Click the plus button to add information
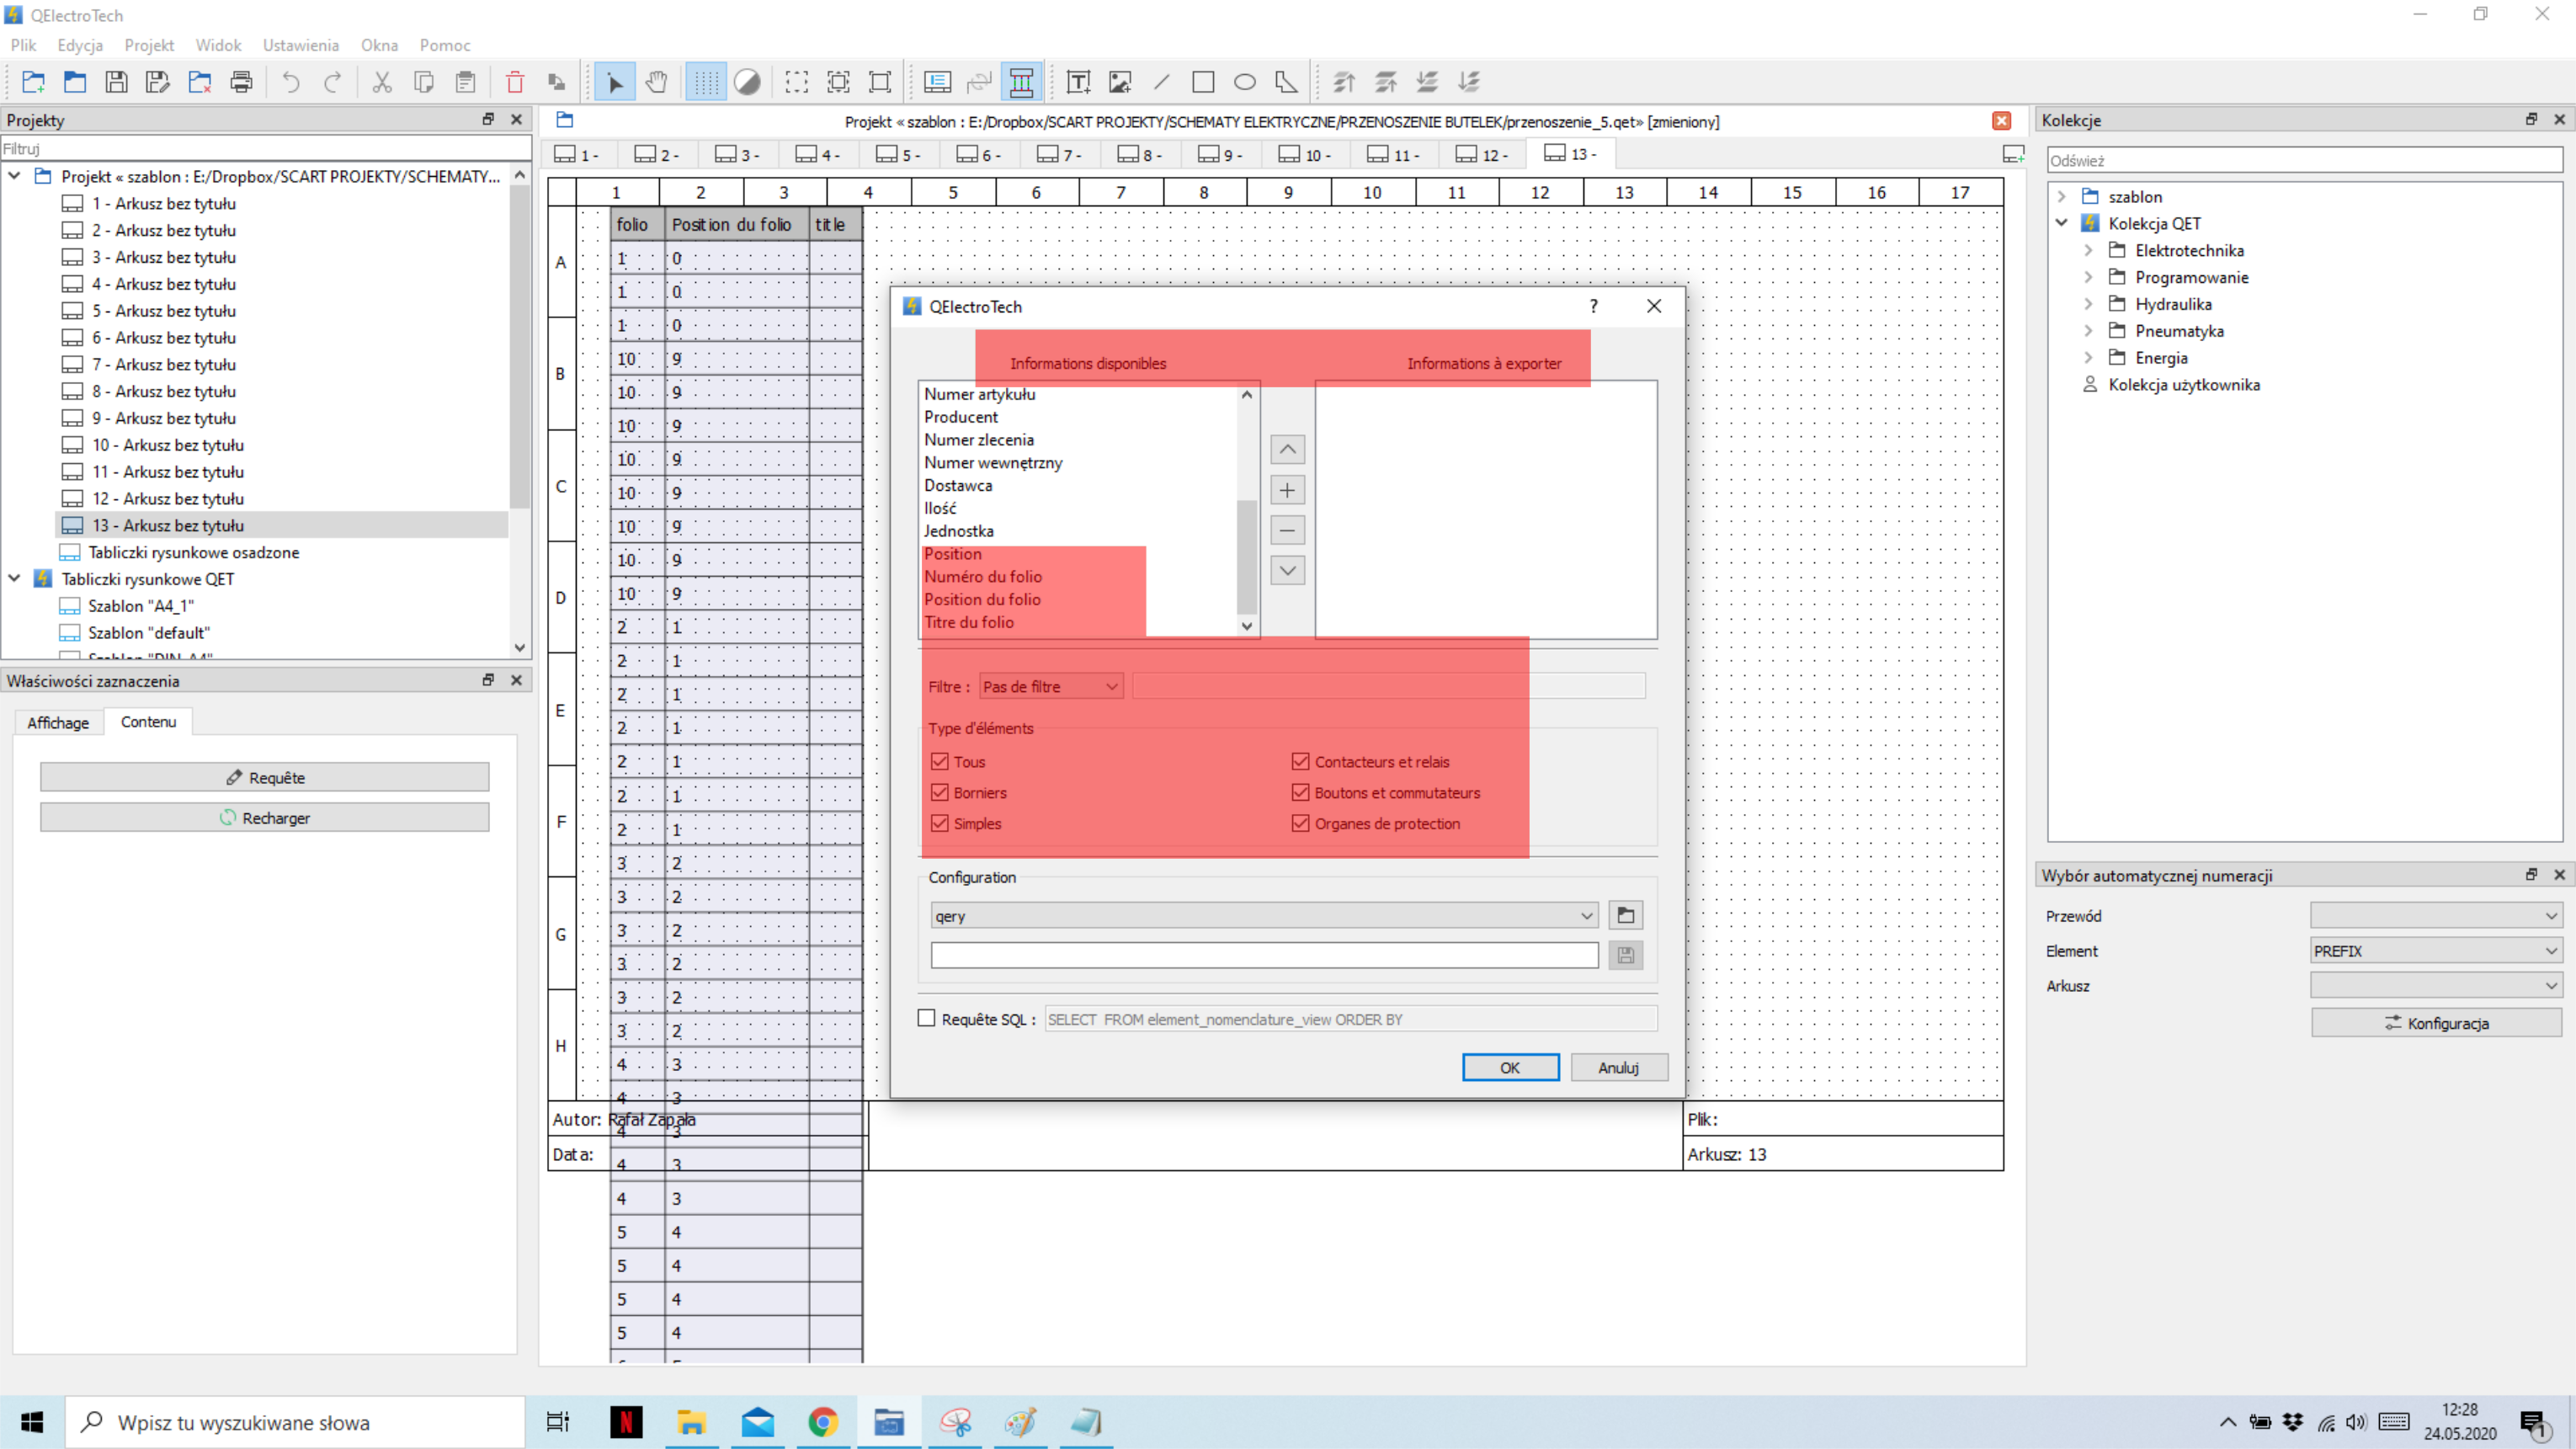 pyautogui.click(x=1287, y=490)
